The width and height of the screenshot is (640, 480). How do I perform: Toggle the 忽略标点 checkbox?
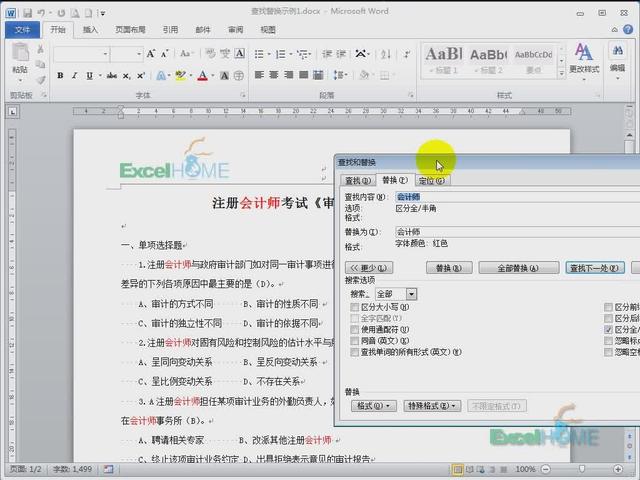point(608,341)
